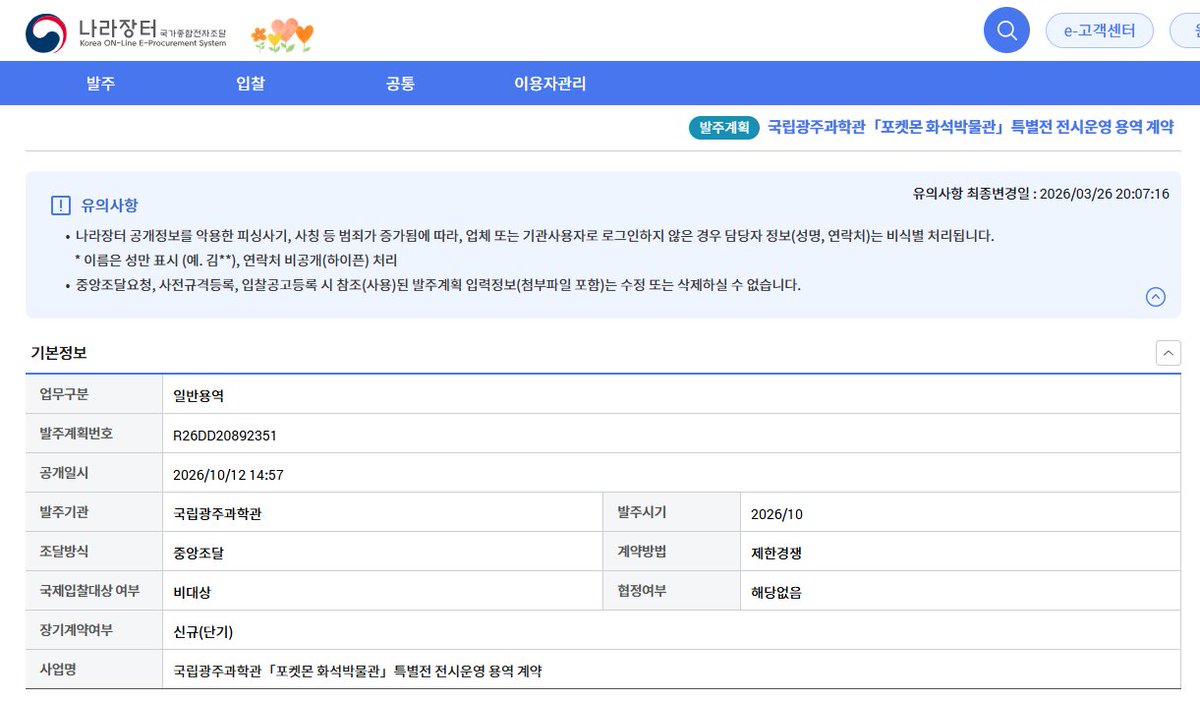Open the 이용자관리 menu
1200x701 pixels.
(x=550, y=84)
